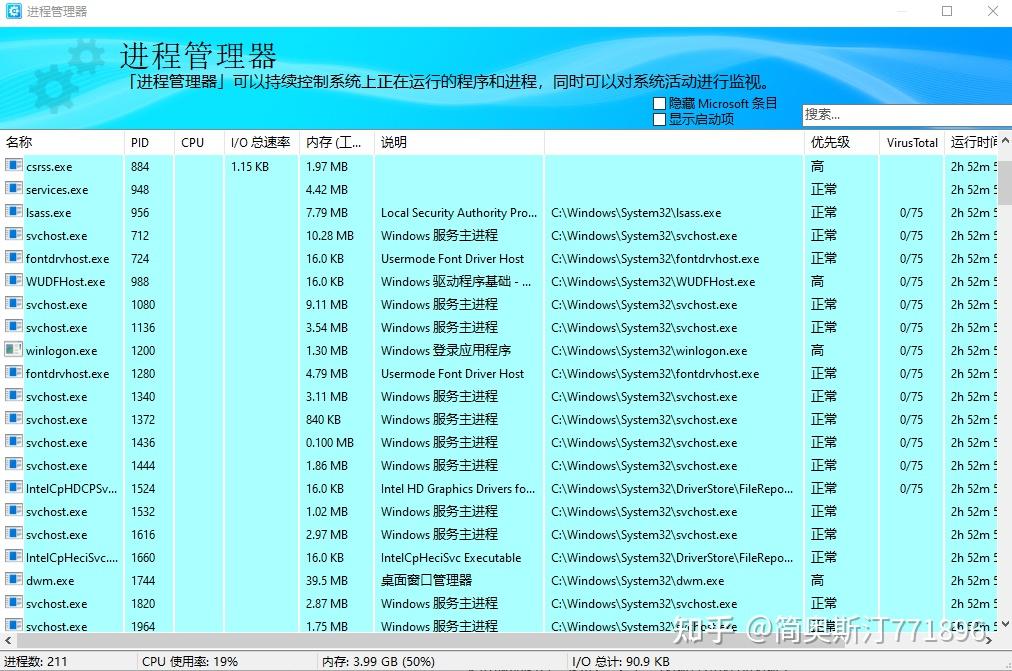Select the winlogon.exe process name
This screenshot has width=1012, height=671.
pyautogui.click(x=61, y=351)
